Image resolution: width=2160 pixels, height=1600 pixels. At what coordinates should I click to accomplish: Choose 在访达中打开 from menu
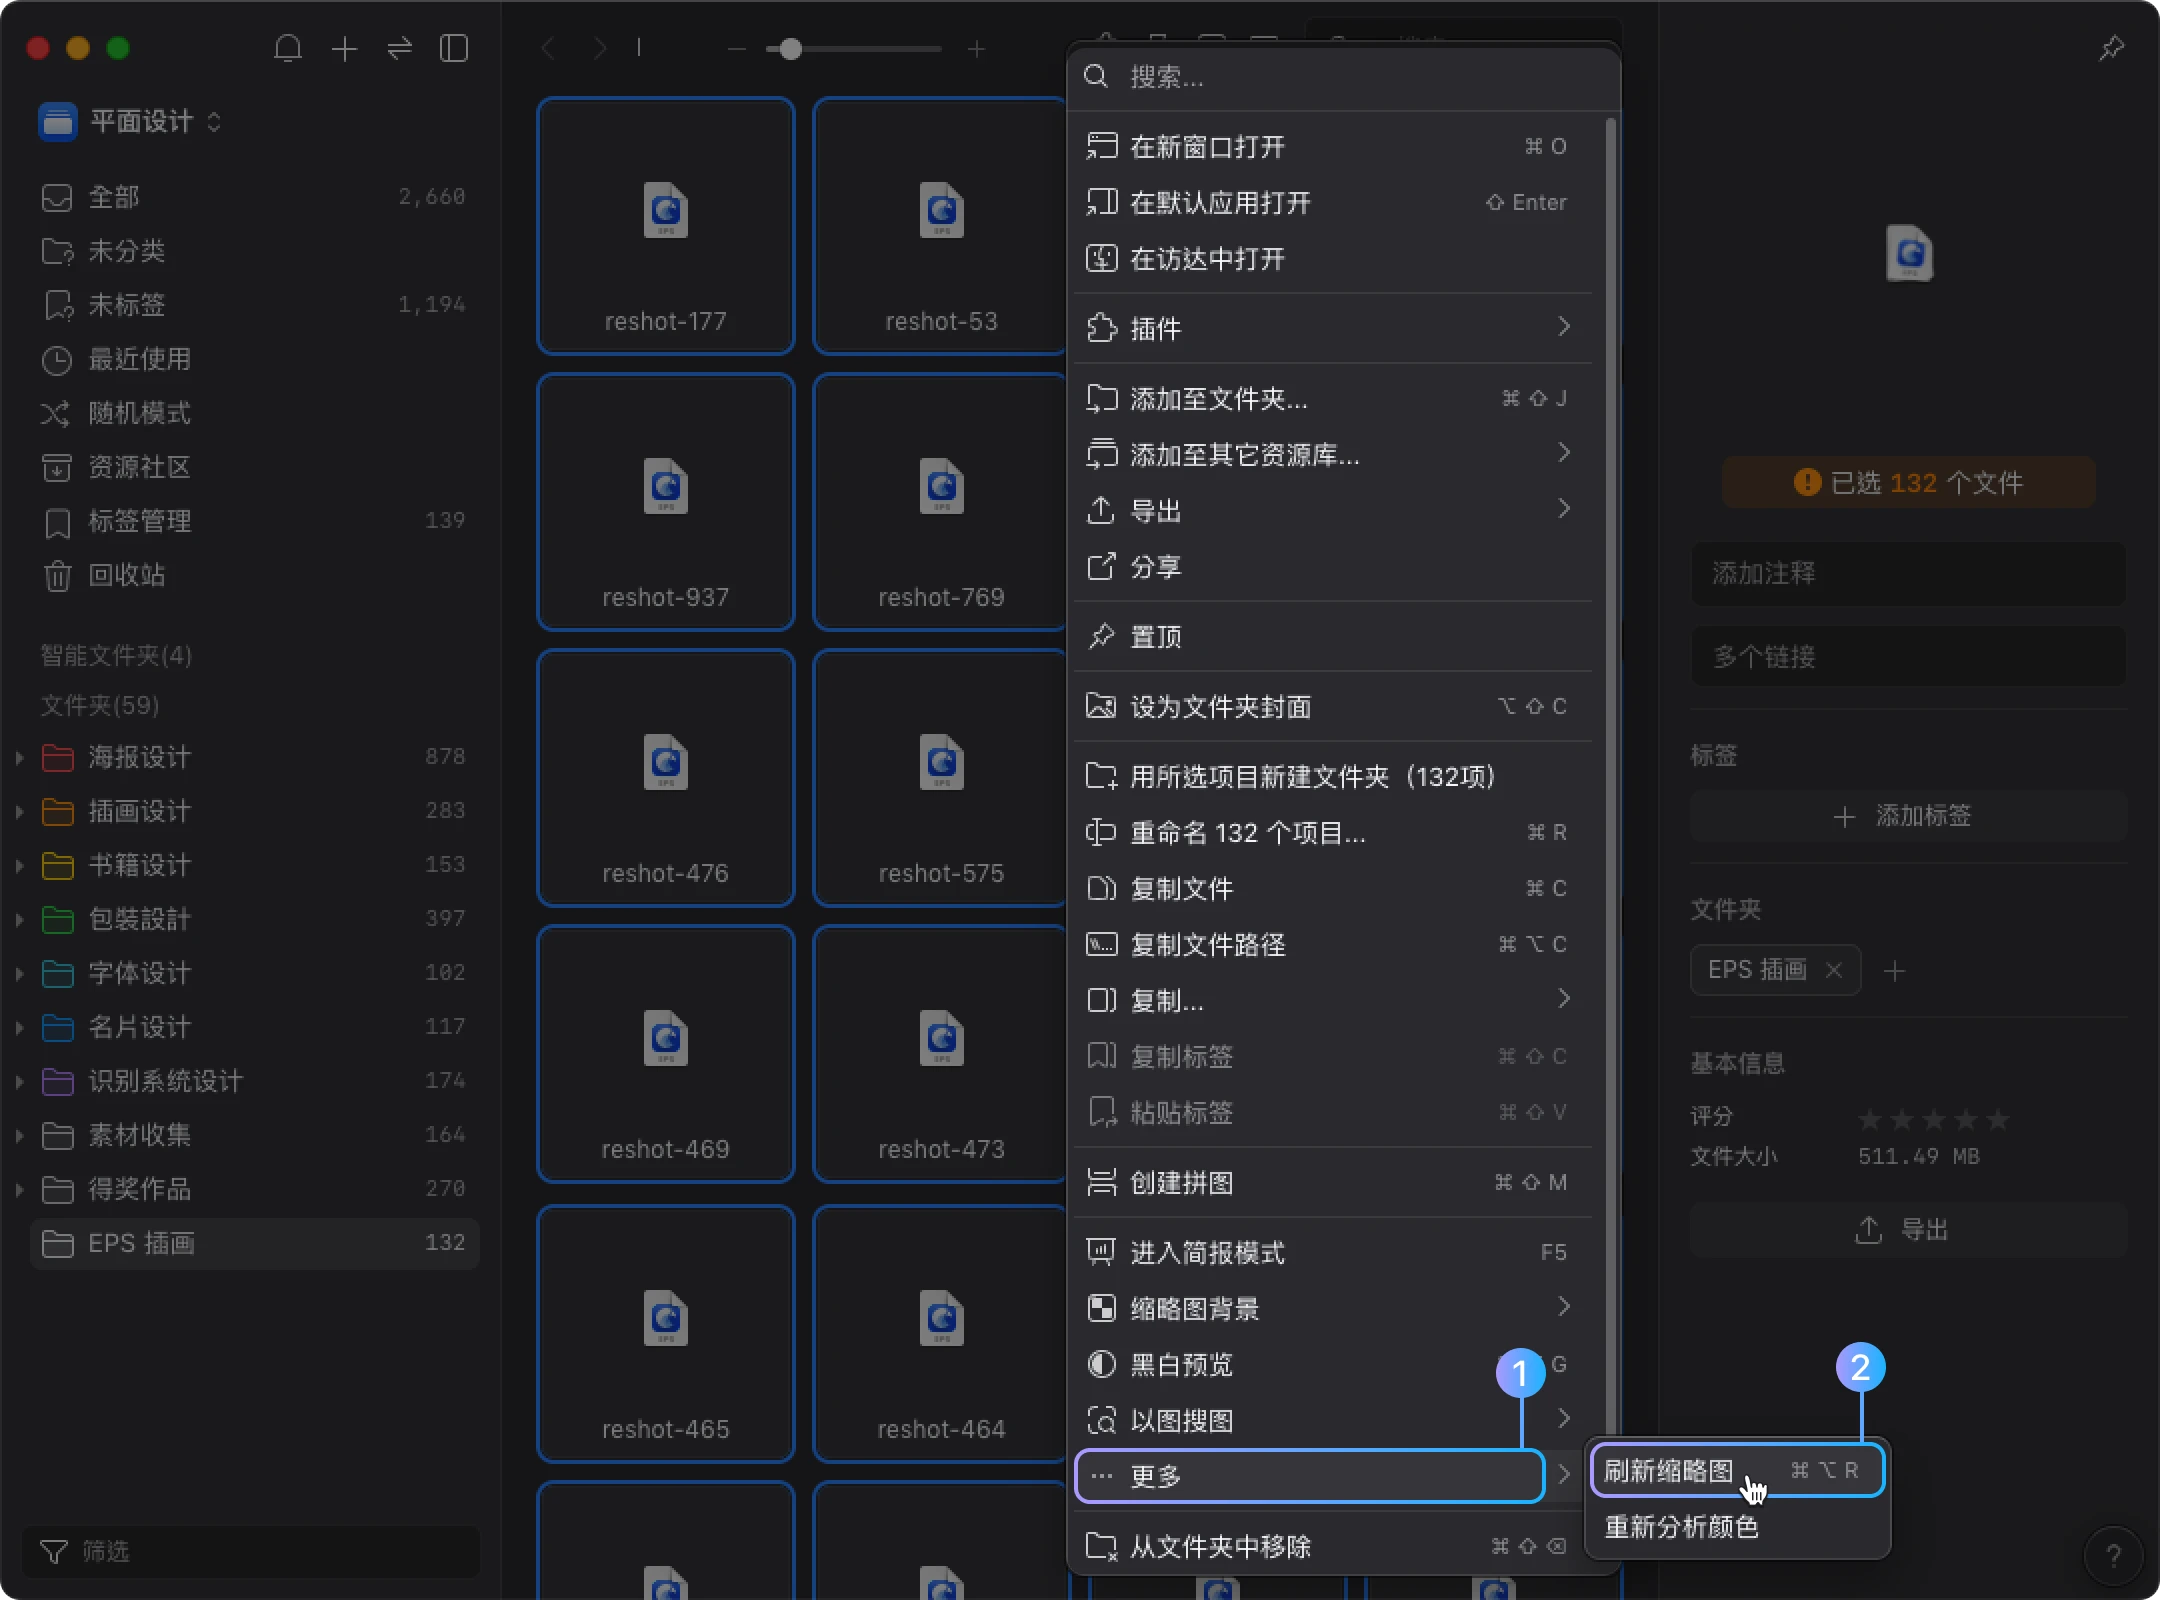[x=1333, y=259]
